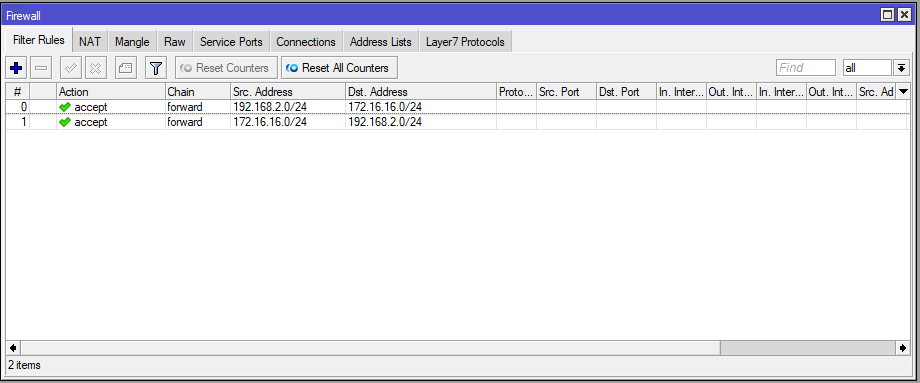
Task: Click the right arrow of horizontal scrollbar
Action: coord(902,348)
